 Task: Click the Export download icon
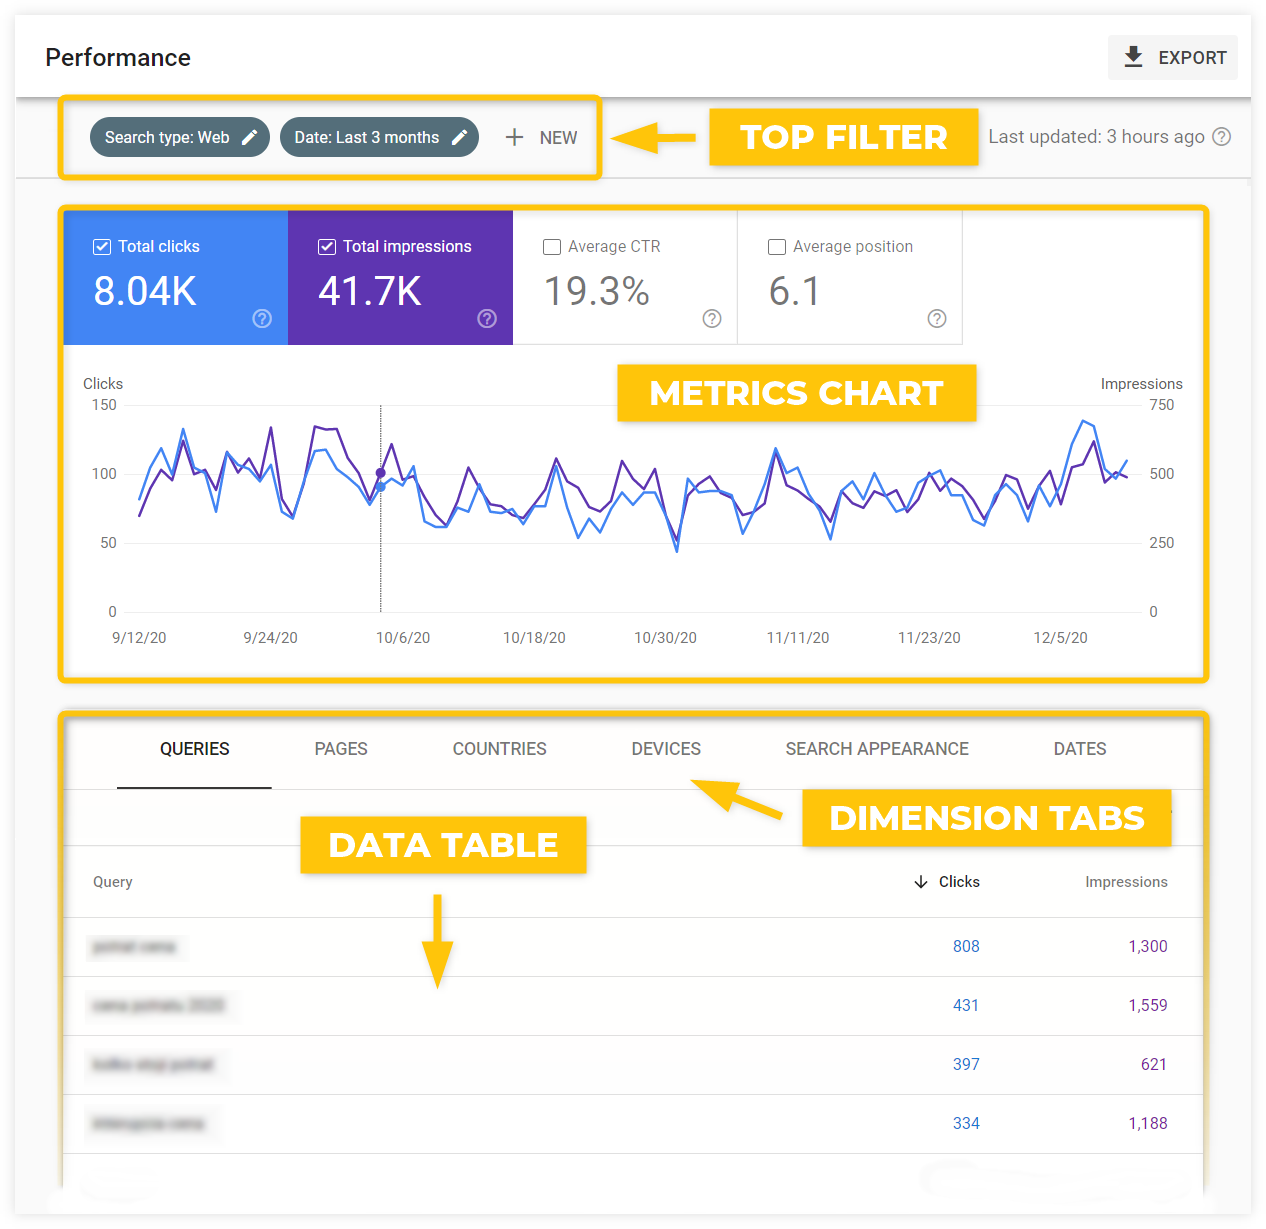pos(1133,57)
